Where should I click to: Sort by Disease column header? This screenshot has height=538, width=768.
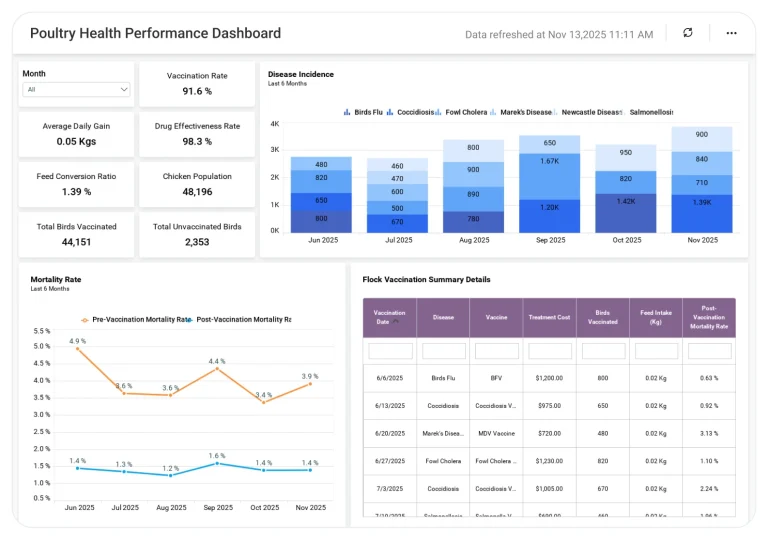pos(443,318)
